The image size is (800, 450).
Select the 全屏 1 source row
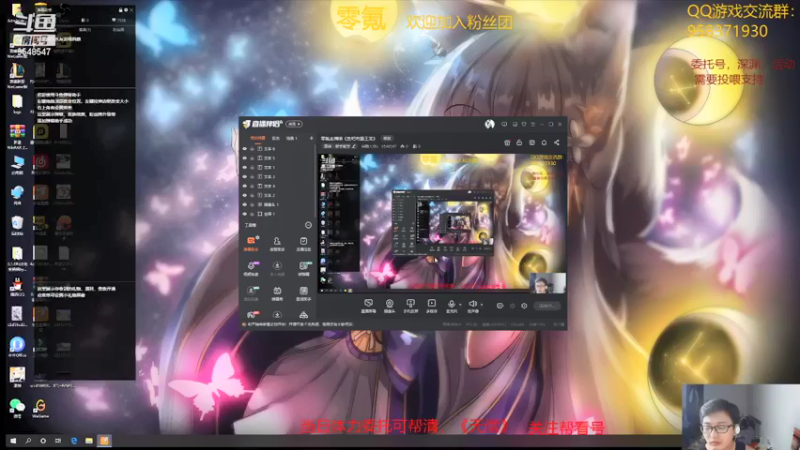pos(278,214)
